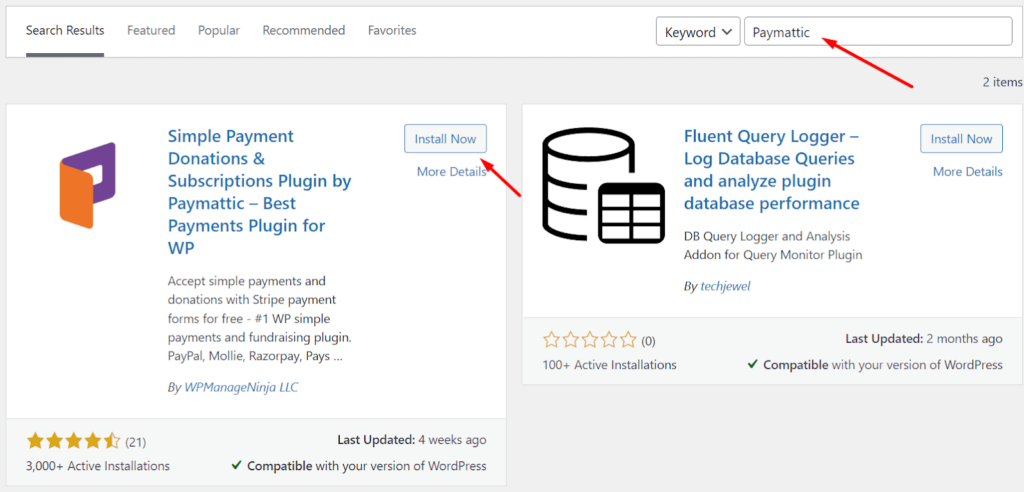Expand the Keyword search type dropdown

pyautogui.click(x=698, y=31)
